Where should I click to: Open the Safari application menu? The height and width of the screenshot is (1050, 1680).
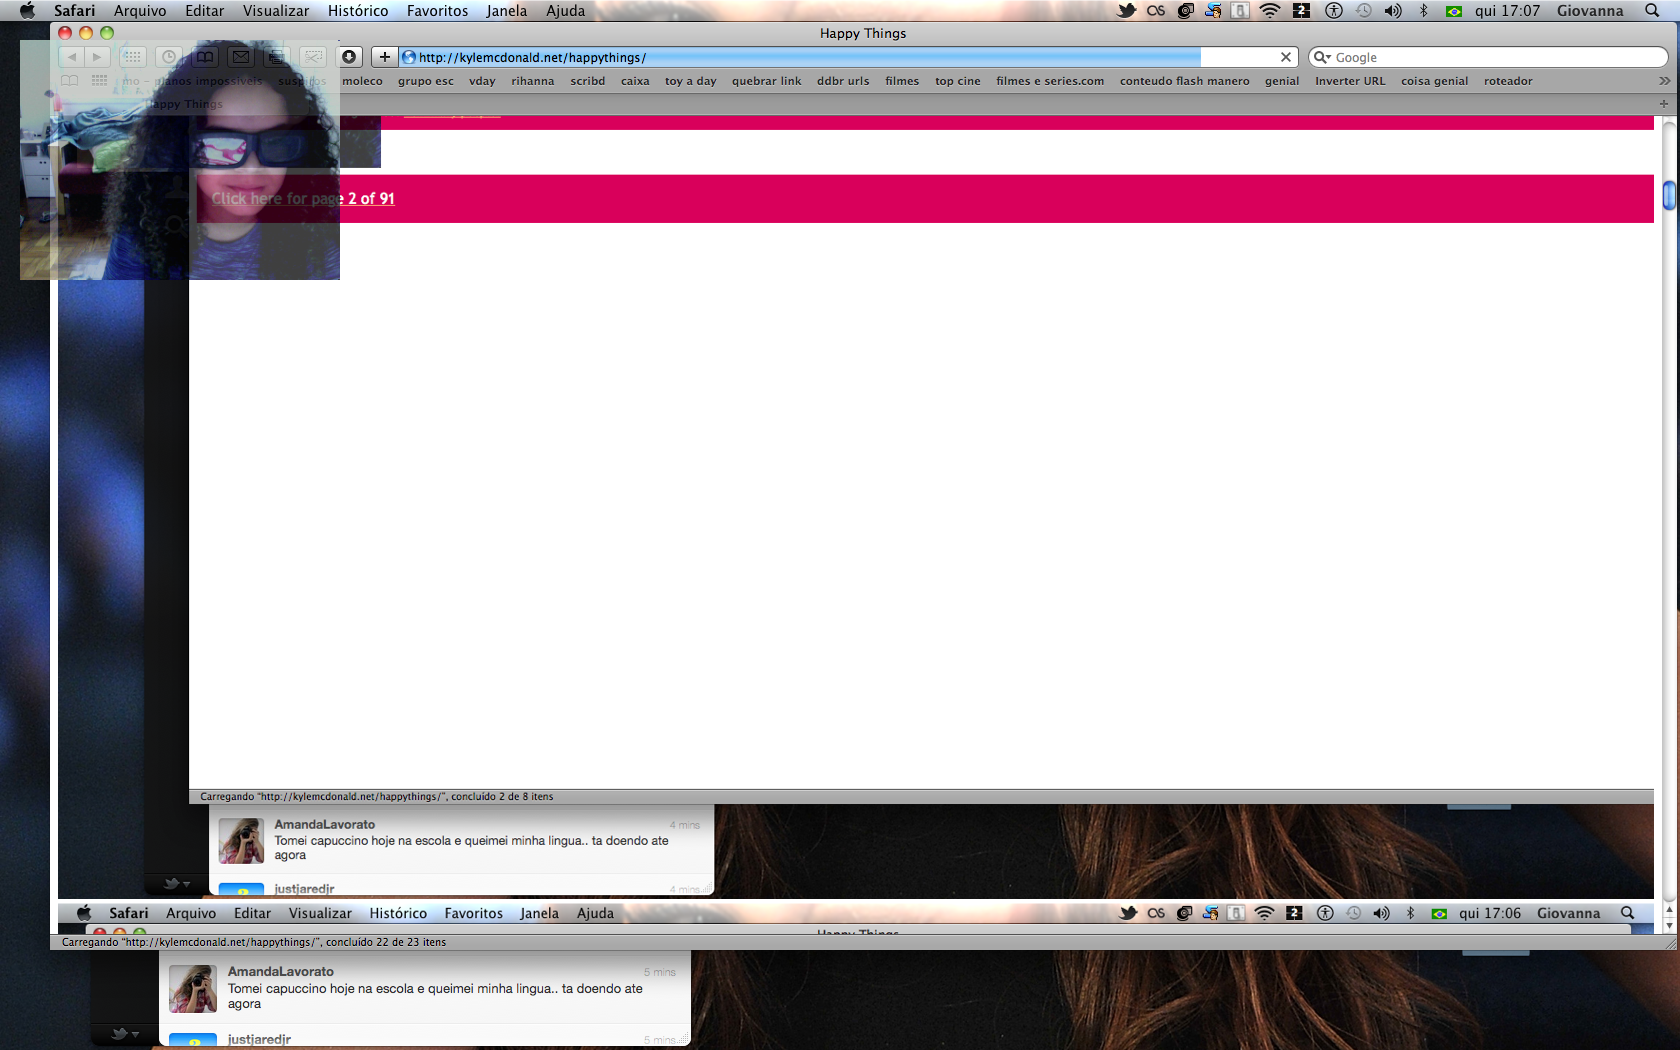[x=74, y=11]
